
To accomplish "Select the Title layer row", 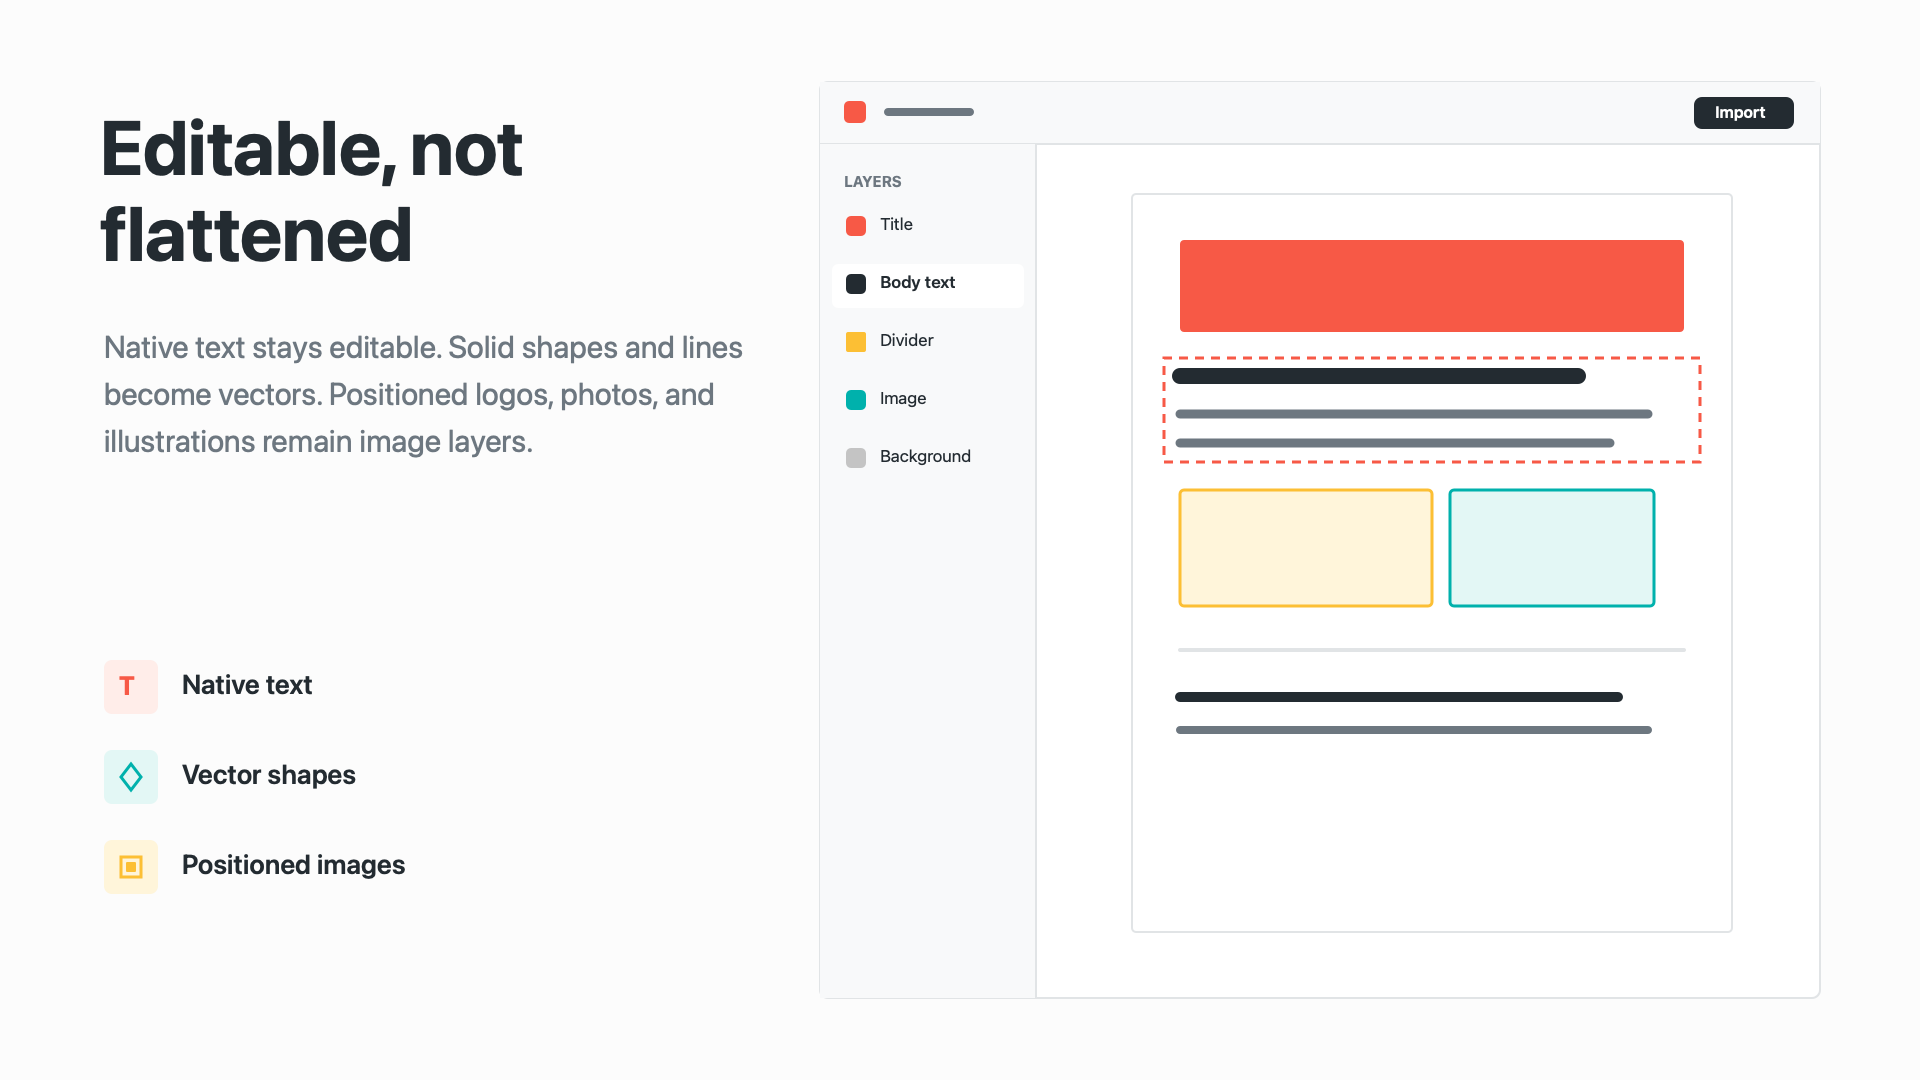I will pos(927,226).
